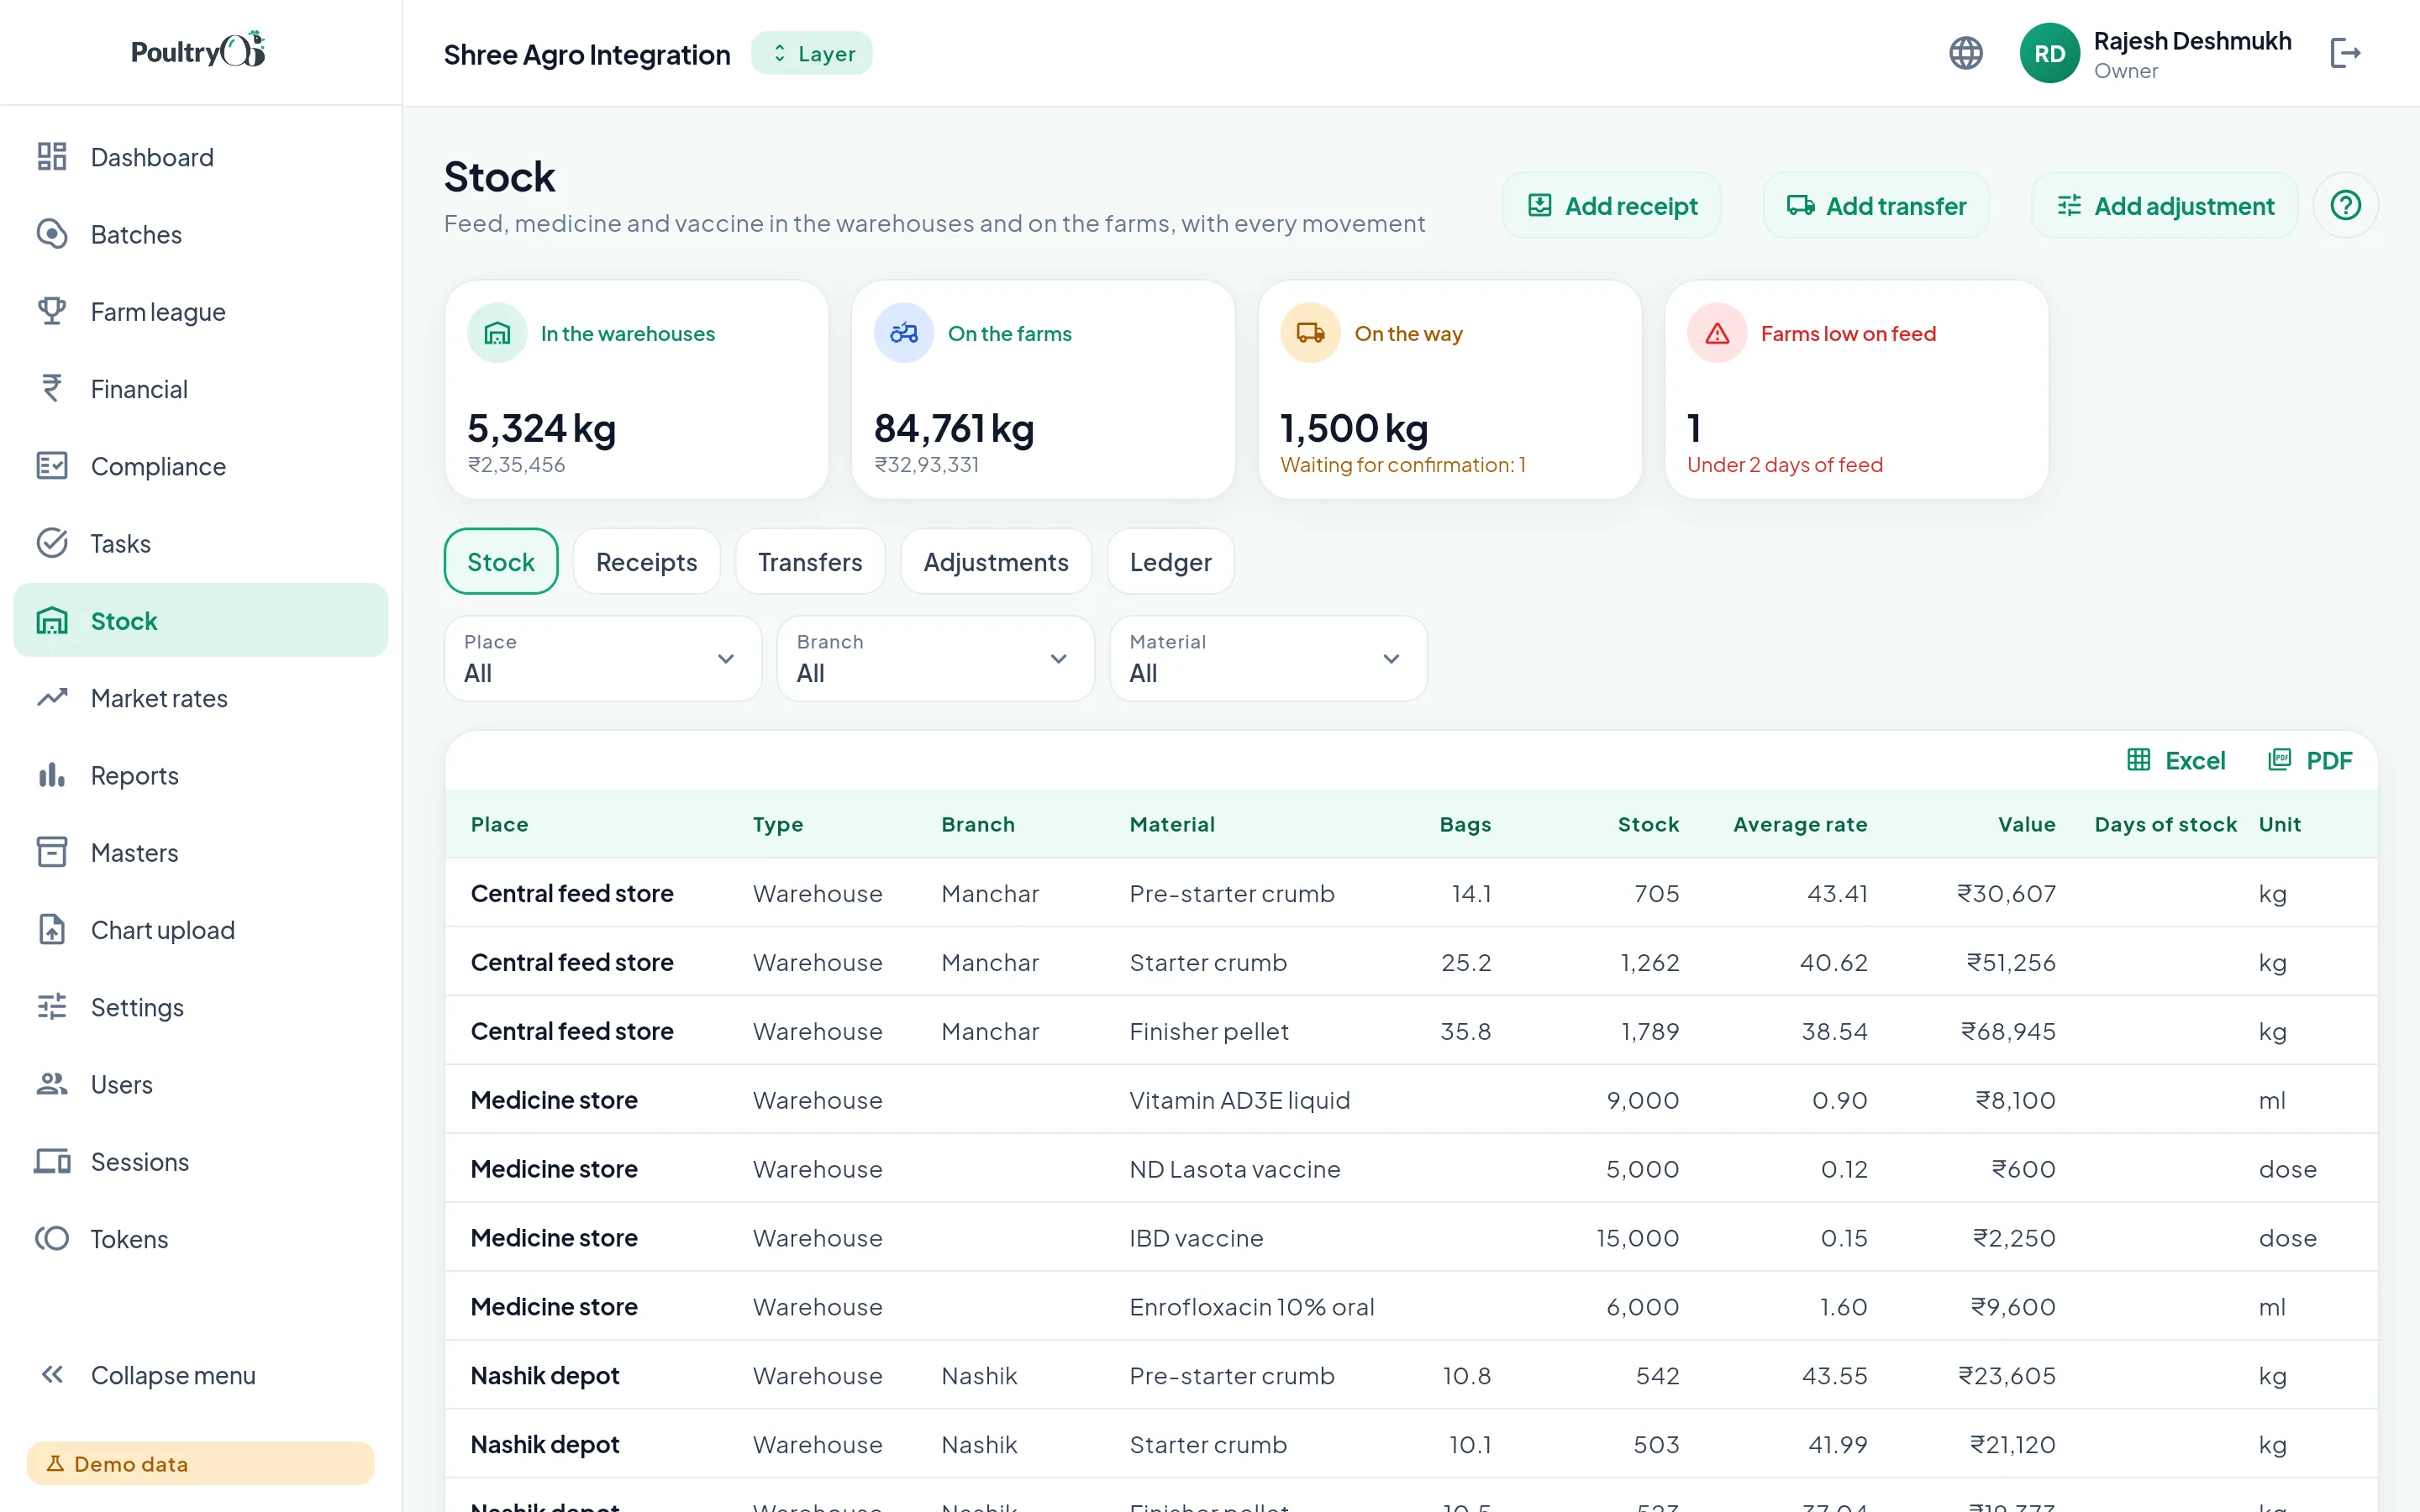Sort by the Average rate column header
2420x1512 pixels.
[x=1799, y=824]
